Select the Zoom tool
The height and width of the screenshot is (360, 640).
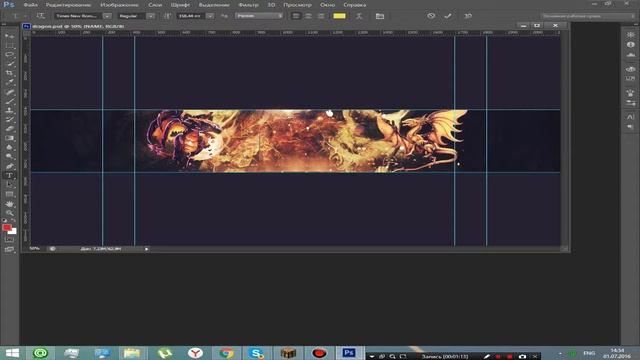click(x=9, y=213)
